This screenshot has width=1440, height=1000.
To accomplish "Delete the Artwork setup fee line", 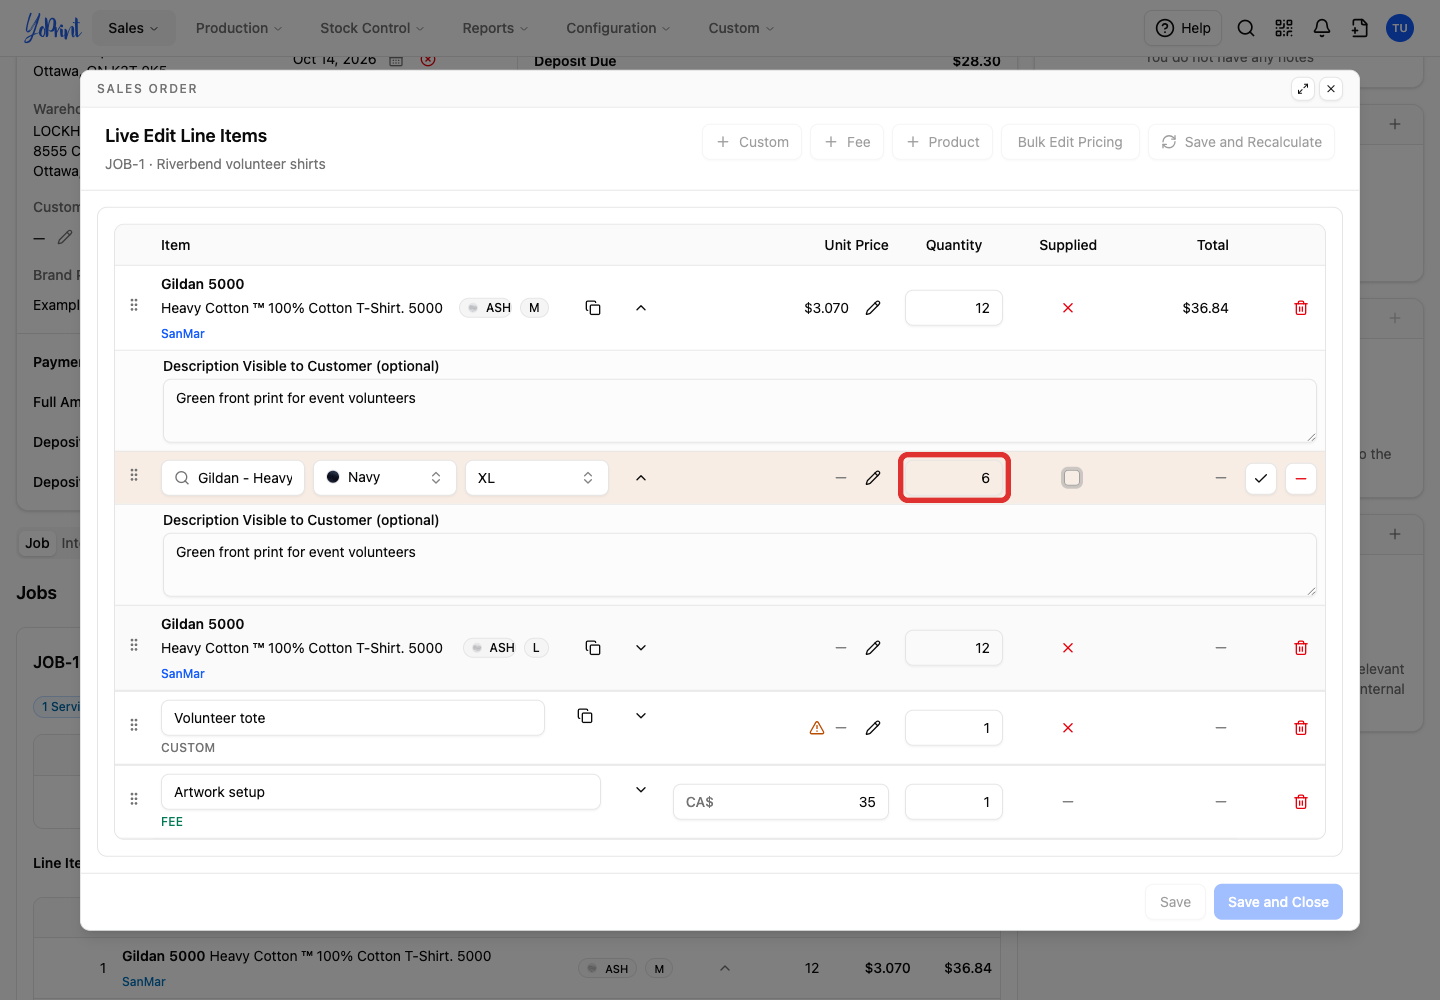I will [1301, 802].
